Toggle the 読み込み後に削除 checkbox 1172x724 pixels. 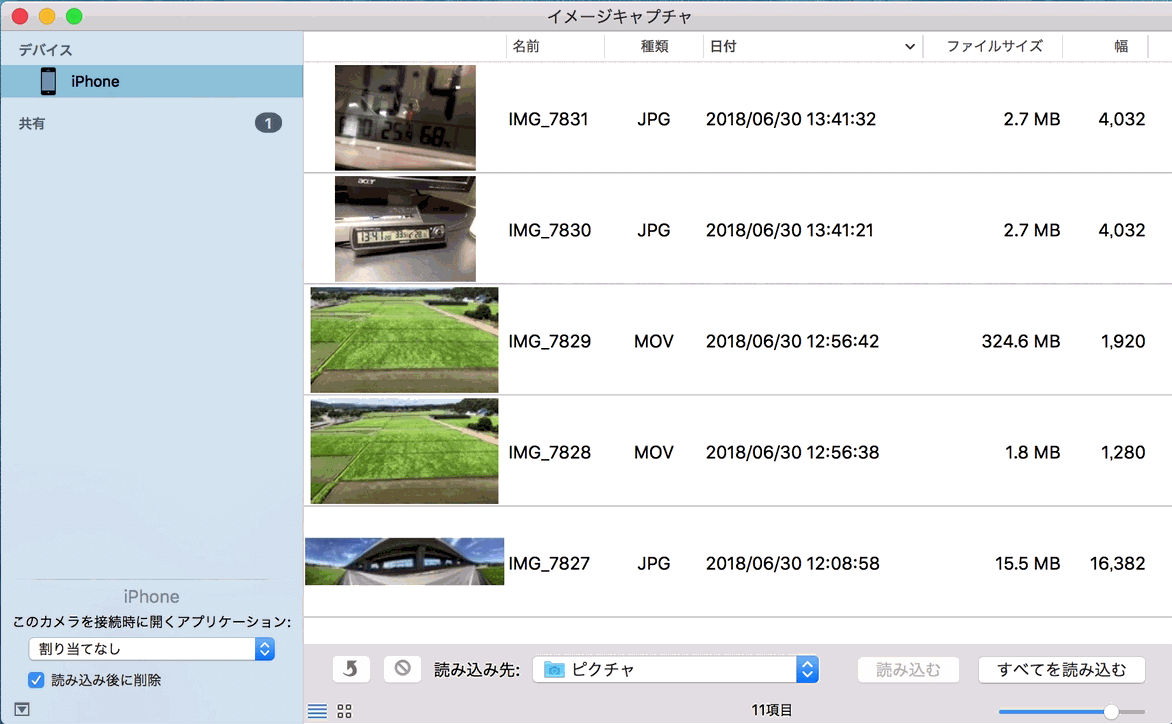36,680
